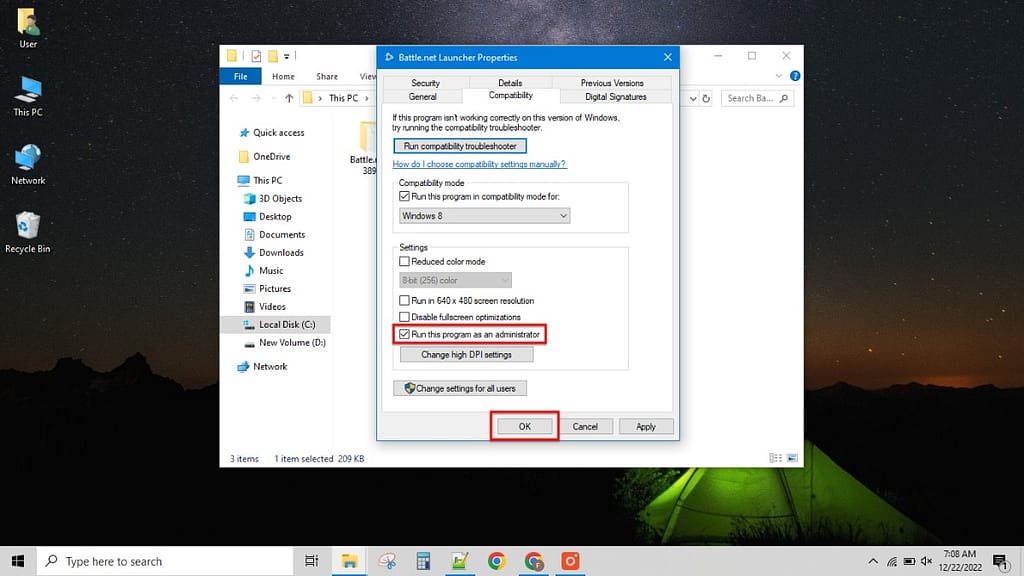Select Local Disk (C:) in navigation pane
Image resolution: width=1024 pixels, height=576 pixels.
(276, 325)
